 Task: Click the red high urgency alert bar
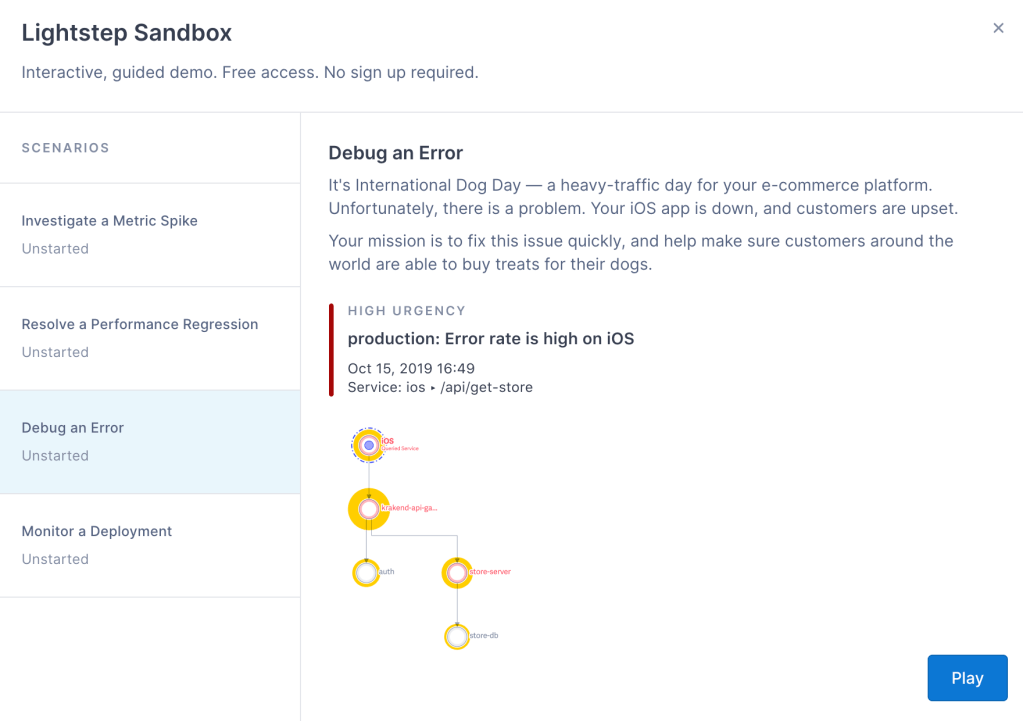pyautogui.click(x=331, y=350)
